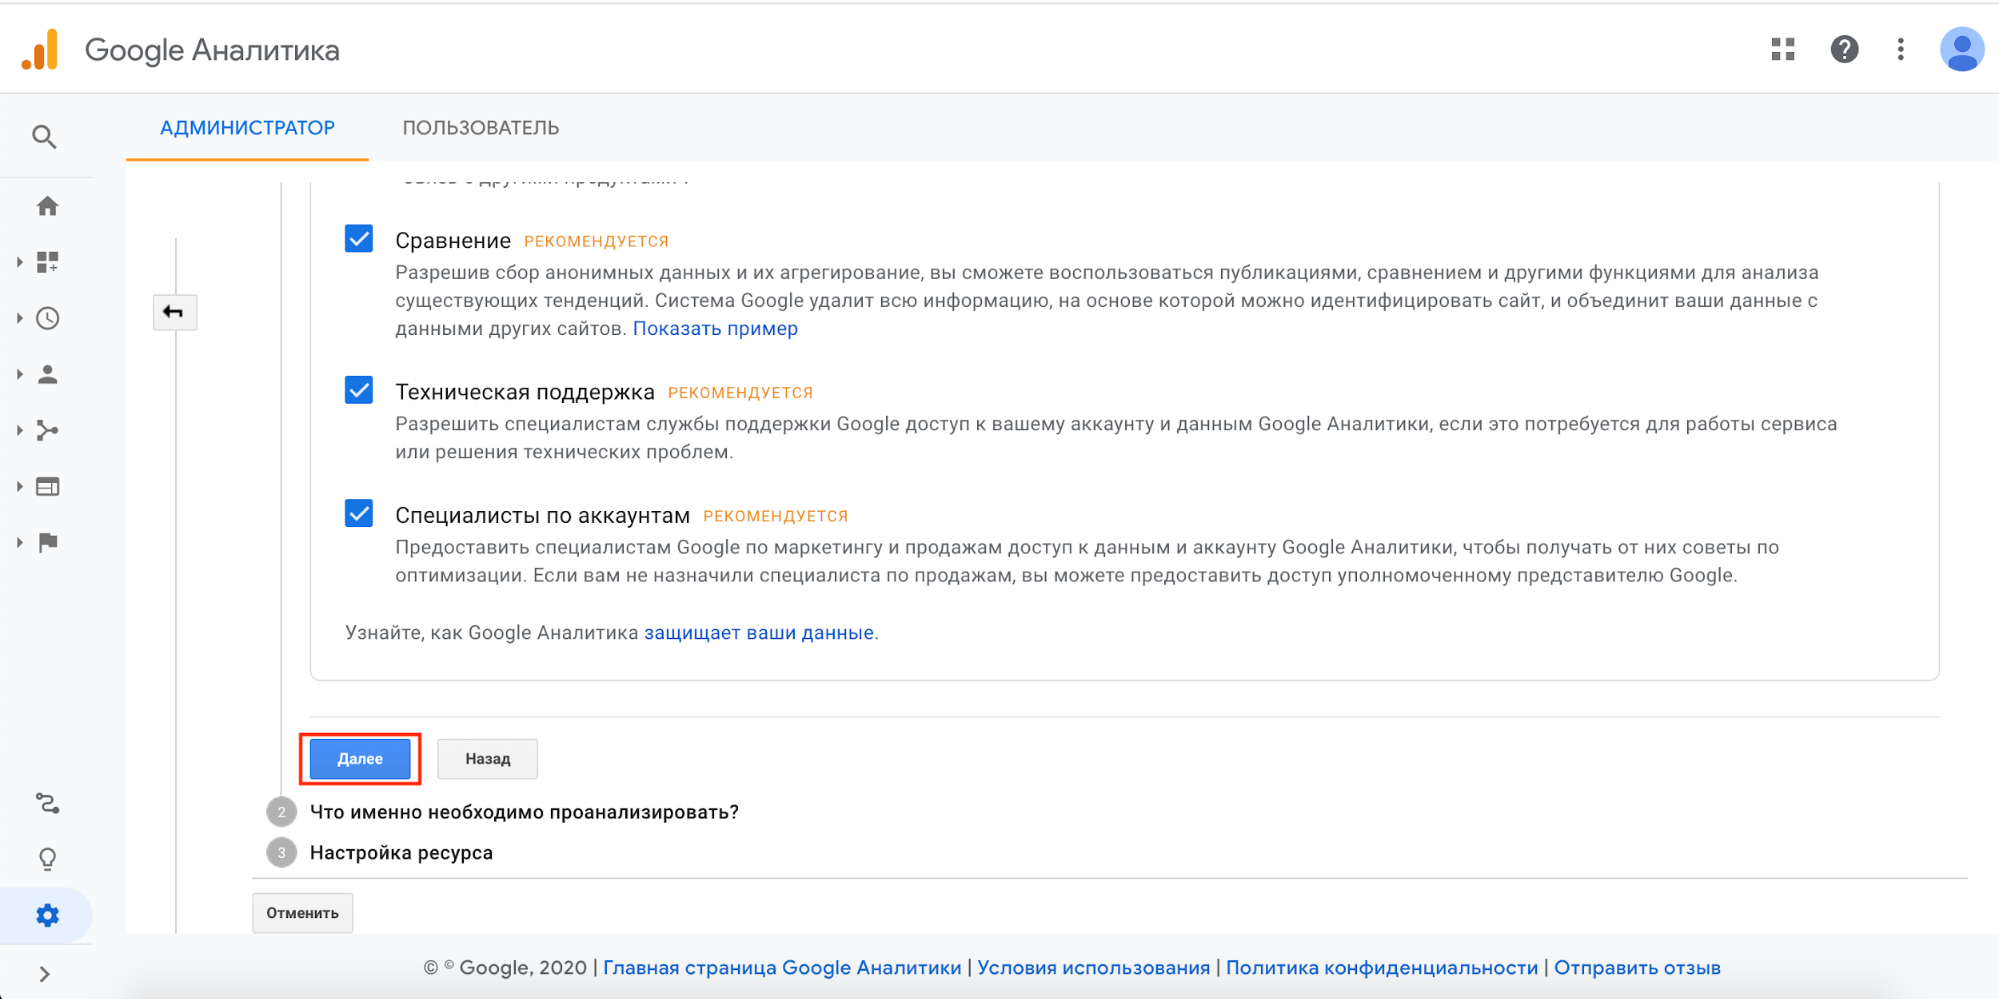Expand the Customization dashboard section arrow
The width and height of the screenshot is (1999, 1000).
[x=20, y=262]
